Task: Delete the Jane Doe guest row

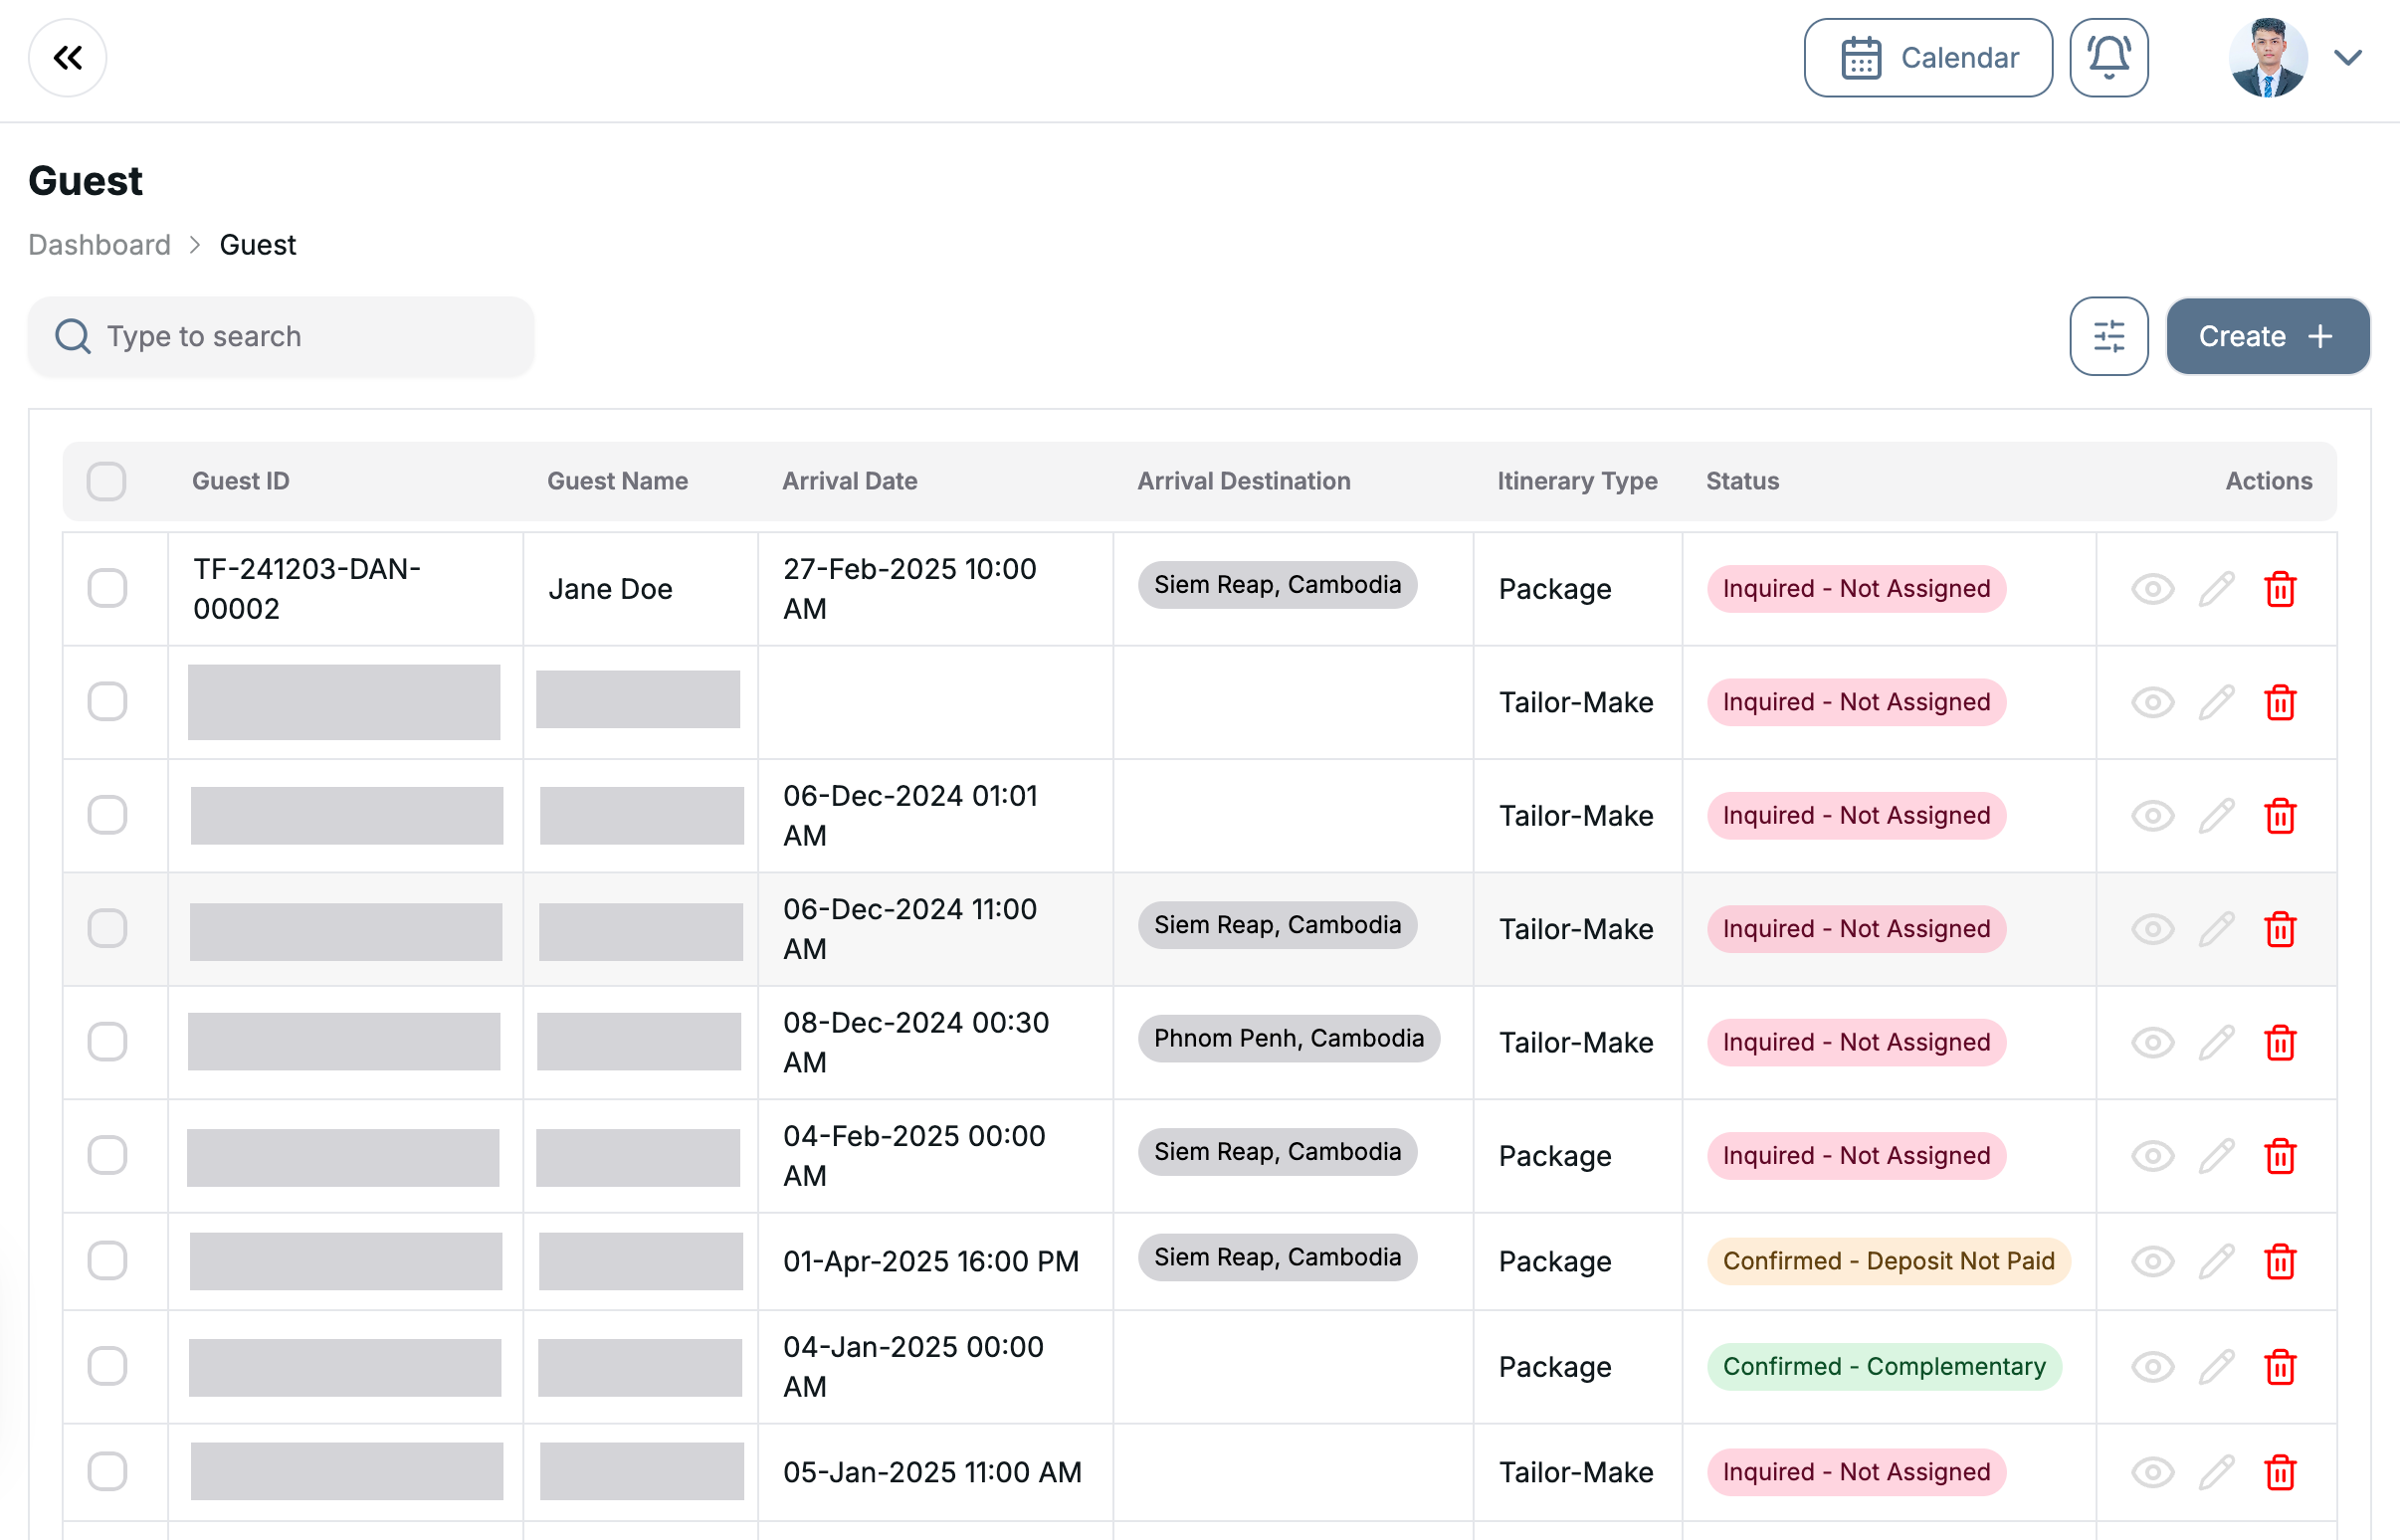Action: [x=2279, y=589]
